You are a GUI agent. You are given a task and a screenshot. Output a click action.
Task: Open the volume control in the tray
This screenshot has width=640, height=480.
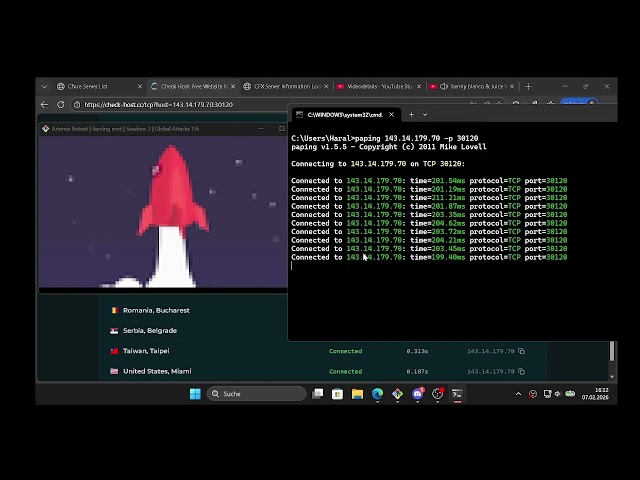pos(558,394)
